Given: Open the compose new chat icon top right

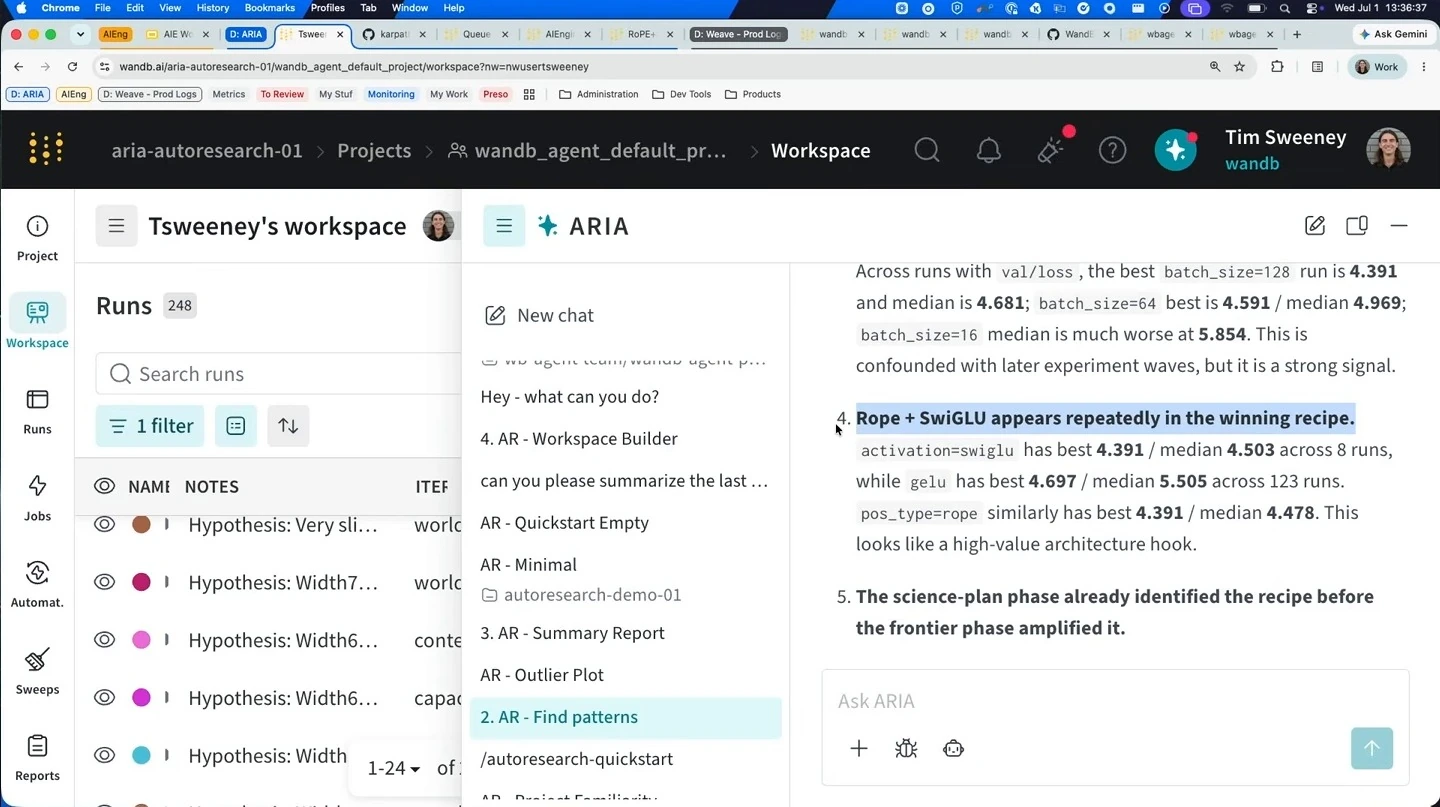Looking at the screenshot, I should [1315, 225].
